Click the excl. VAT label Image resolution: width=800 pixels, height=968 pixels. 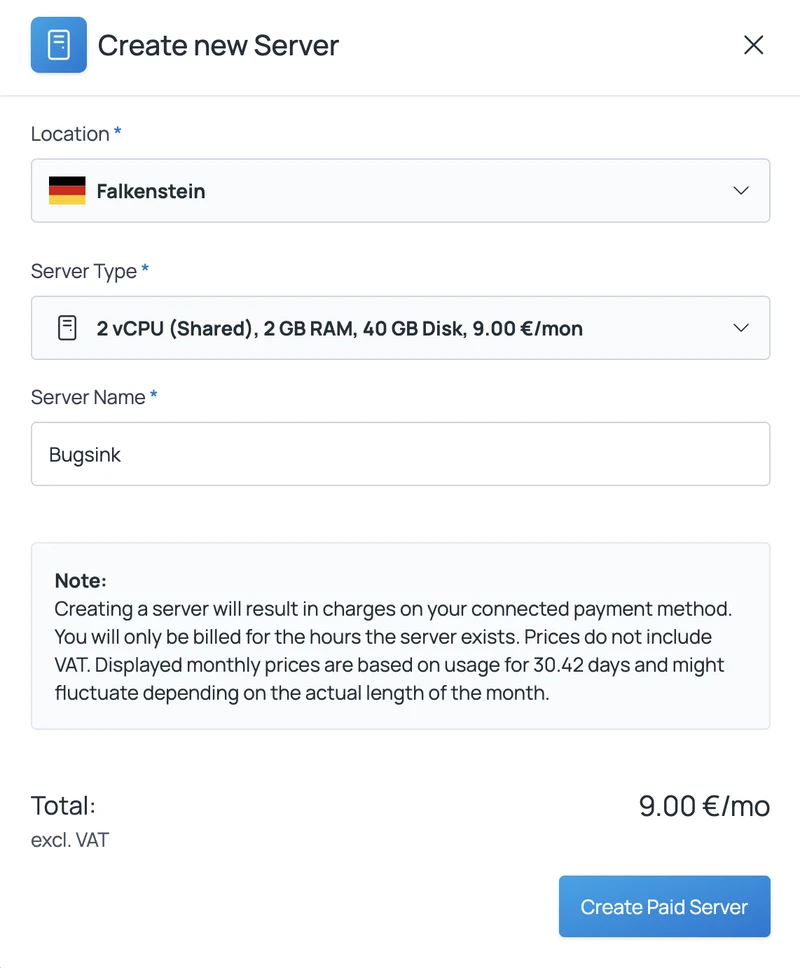pyautogui.click(x=69, y=840)
